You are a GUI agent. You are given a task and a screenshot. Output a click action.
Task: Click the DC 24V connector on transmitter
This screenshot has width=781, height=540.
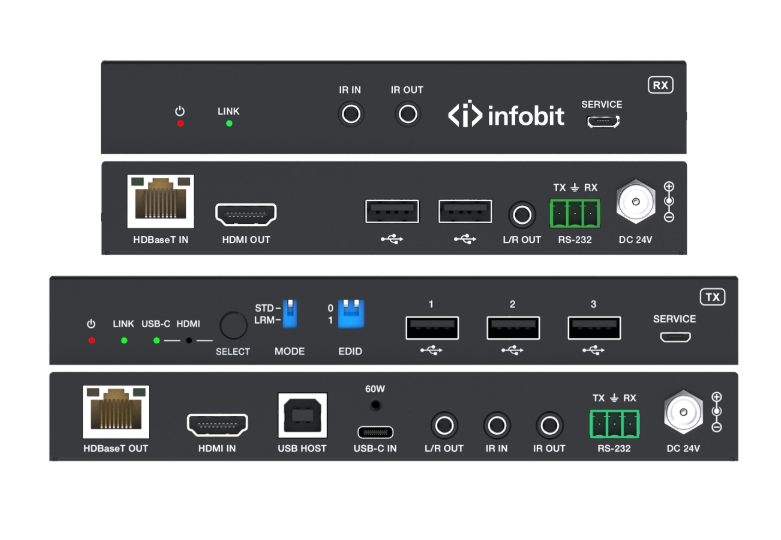tap(682, 411)
